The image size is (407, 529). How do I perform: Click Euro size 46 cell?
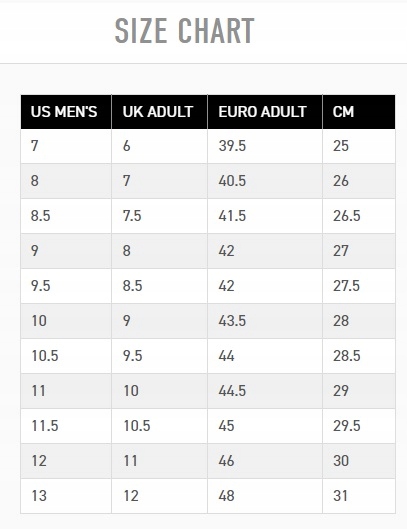point(265,461)
